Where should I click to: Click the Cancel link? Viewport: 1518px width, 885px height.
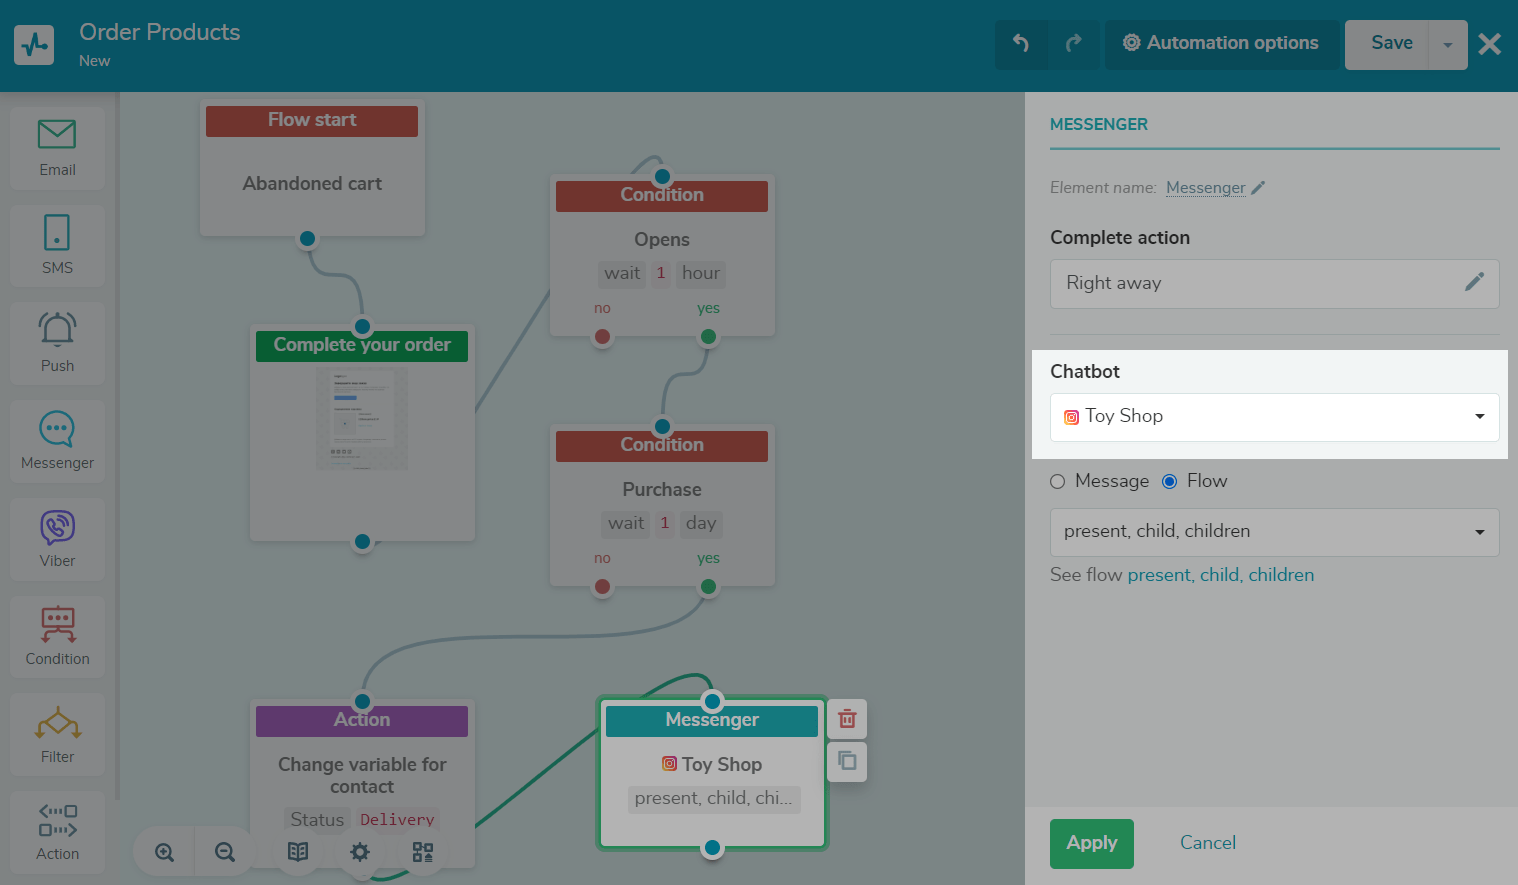pyautogui.click(x=1207, y=843)
